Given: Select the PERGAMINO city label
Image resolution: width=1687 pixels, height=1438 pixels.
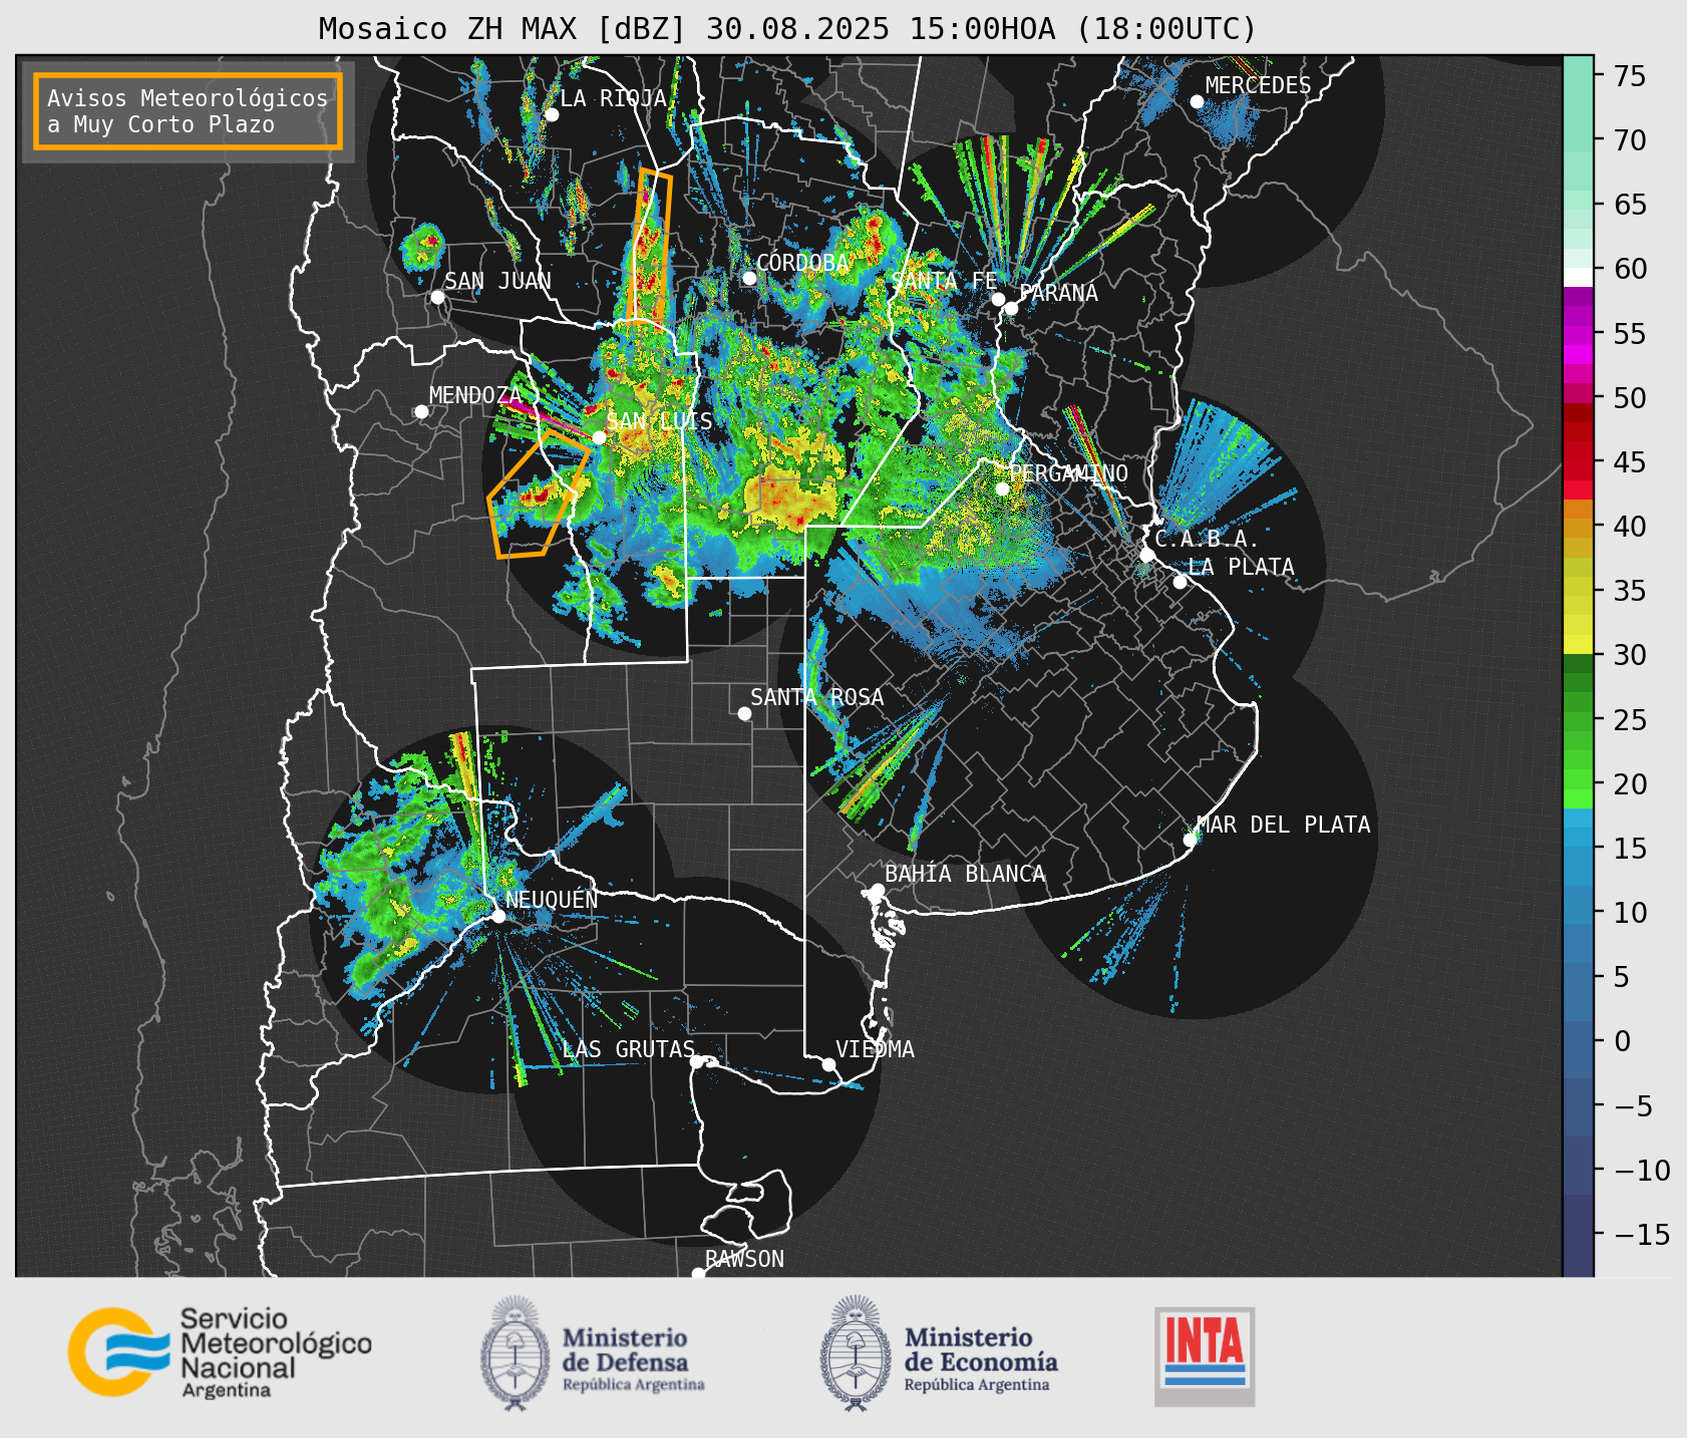Looking at the screenshot, I should [1068, 473].
